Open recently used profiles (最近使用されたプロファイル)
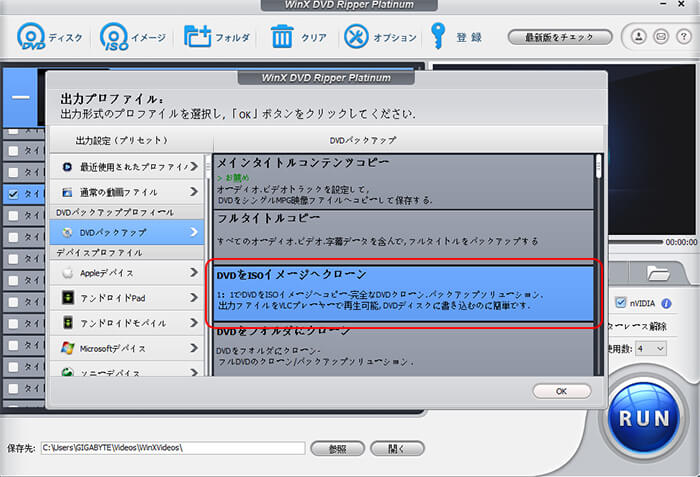Screen dimensions: 700x477 pos(127,167)
